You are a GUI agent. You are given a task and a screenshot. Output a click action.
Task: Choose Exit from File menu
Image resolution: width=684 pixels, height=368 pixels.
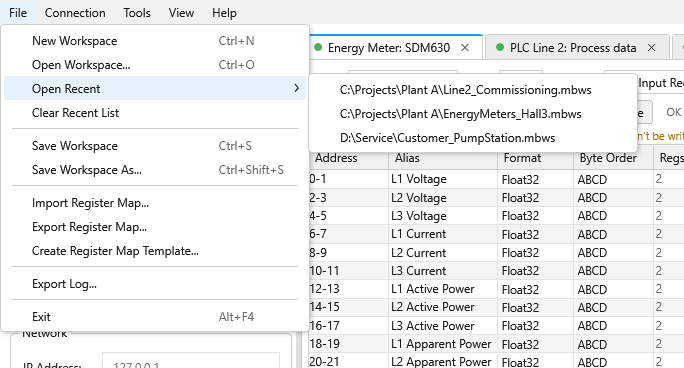tap(155, 317)
